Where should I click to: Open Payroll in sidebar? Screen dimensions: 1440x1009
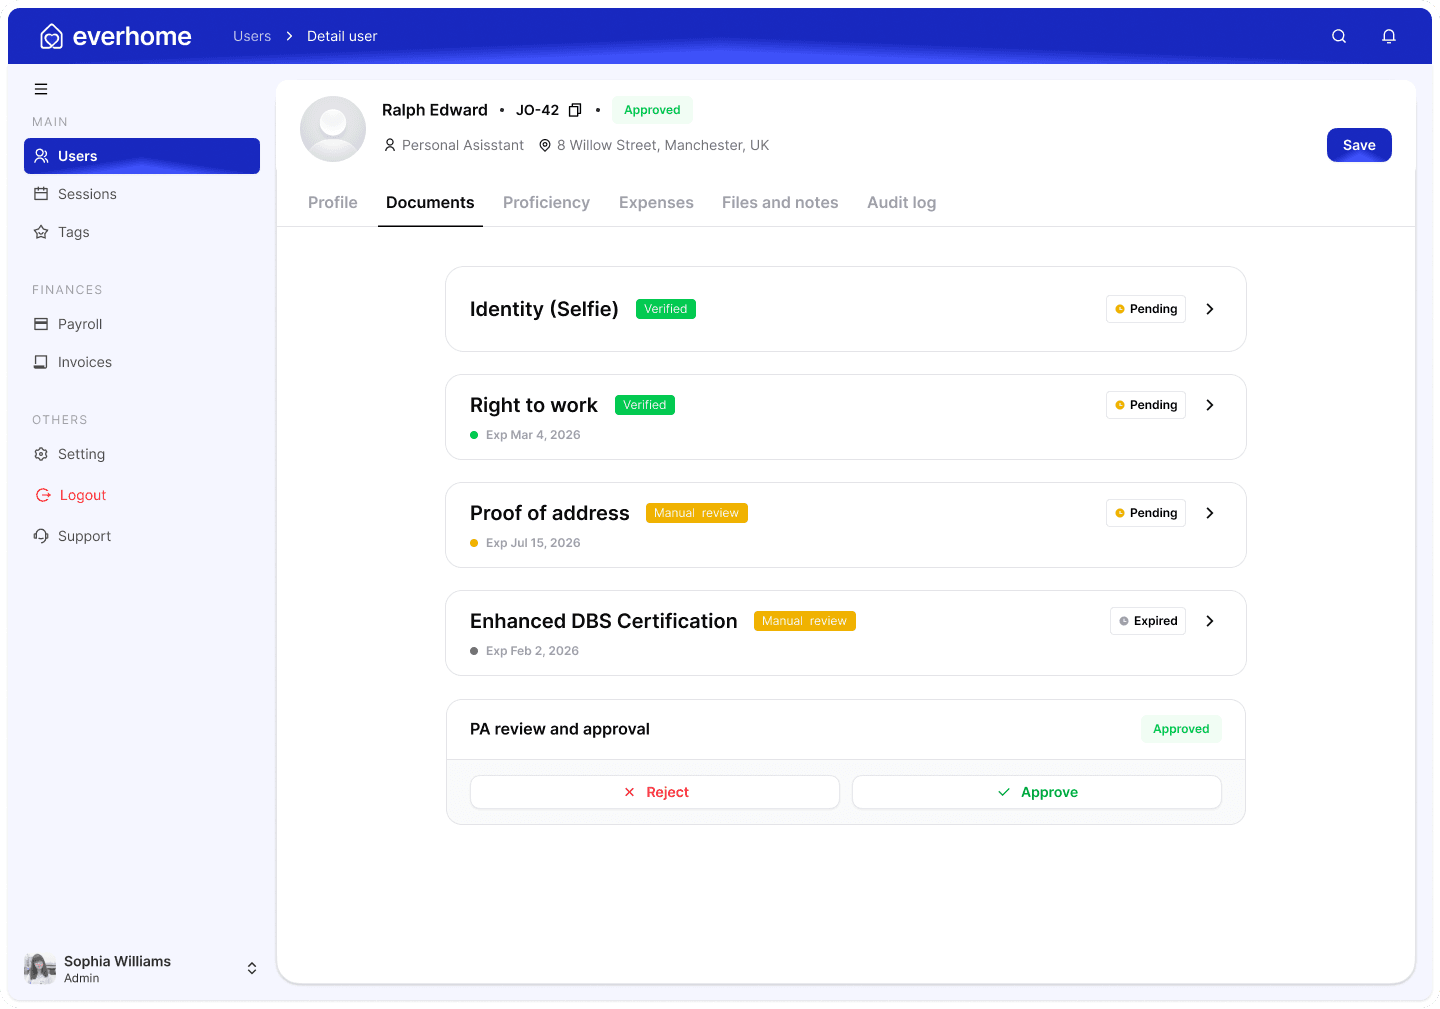pos(142,324)
